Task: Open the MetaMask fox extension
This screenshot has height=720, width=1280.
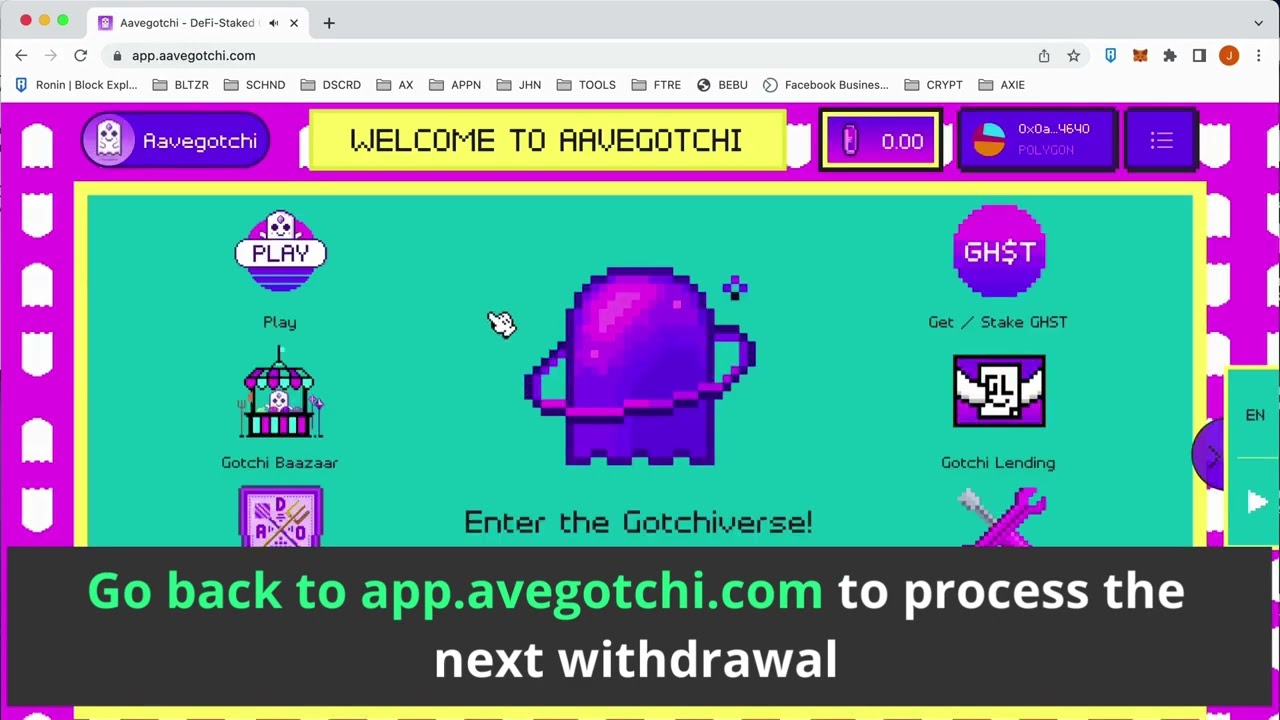Action: 1140,56
